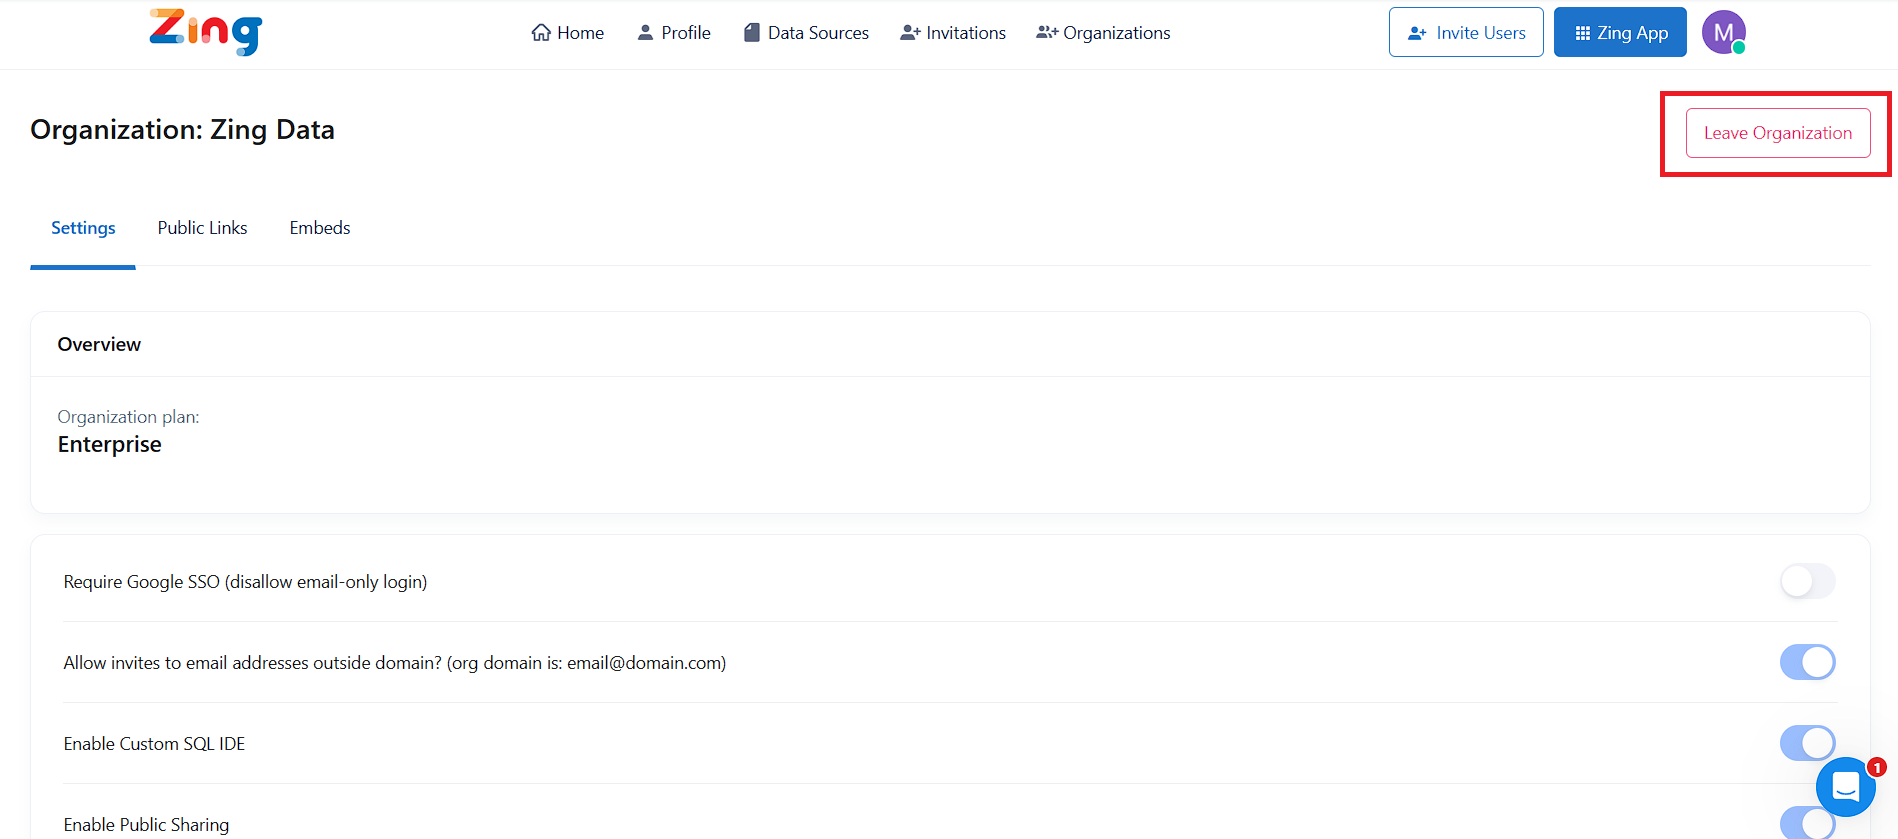This screenshot has width=1898, height=839.
Task: Enable Require Google SSO toggle
Action: click(1807, 581)
